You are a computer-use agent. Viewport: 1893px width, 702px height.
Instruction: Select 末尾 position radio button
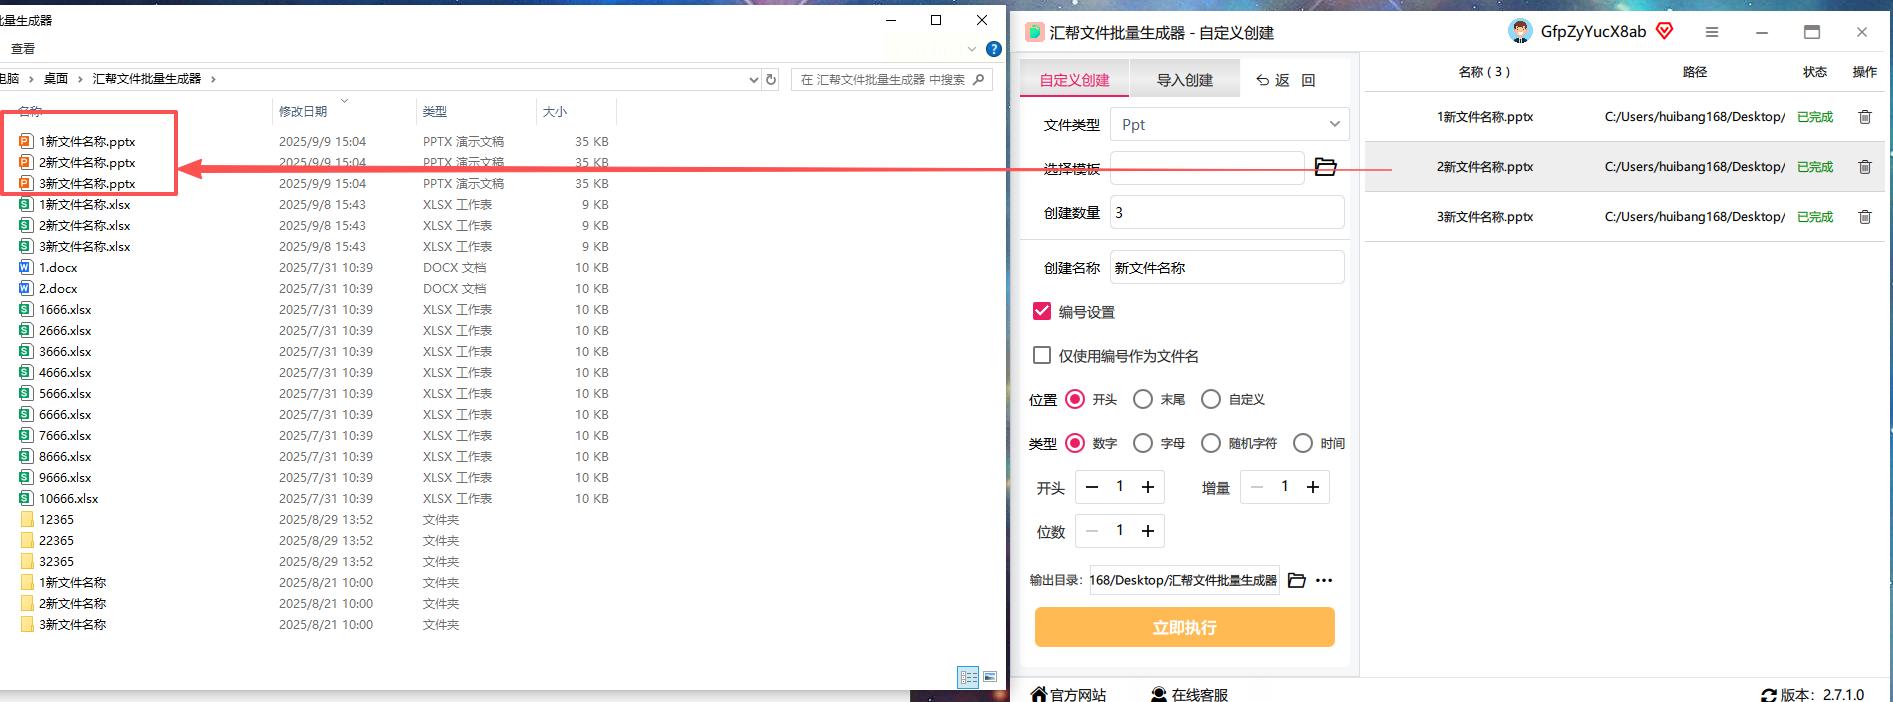coord(1143,399)
